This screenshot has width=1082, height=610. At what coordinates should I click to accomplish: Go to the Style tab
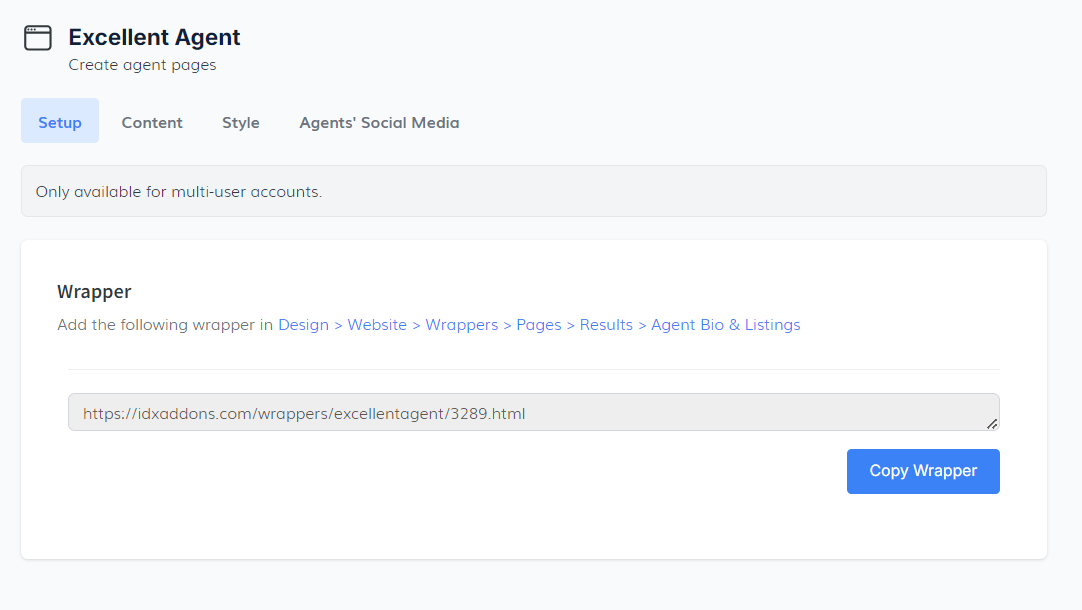point(241,122)
